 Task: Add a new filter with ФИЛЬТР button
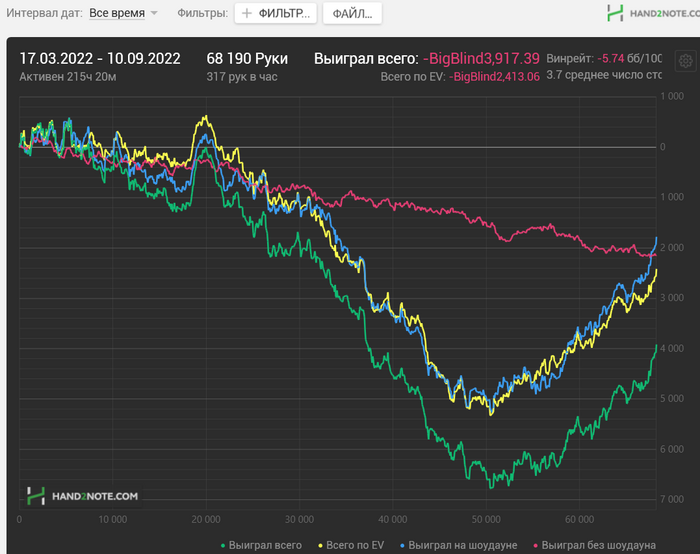pos(275,13)
